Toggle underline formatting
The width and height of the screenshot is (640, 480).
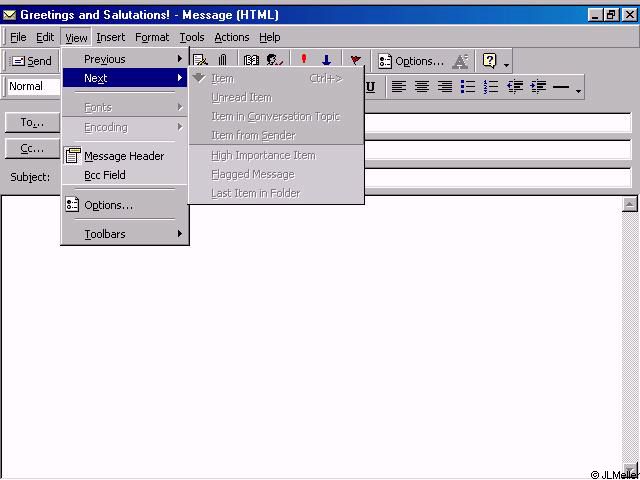[370, 87]
